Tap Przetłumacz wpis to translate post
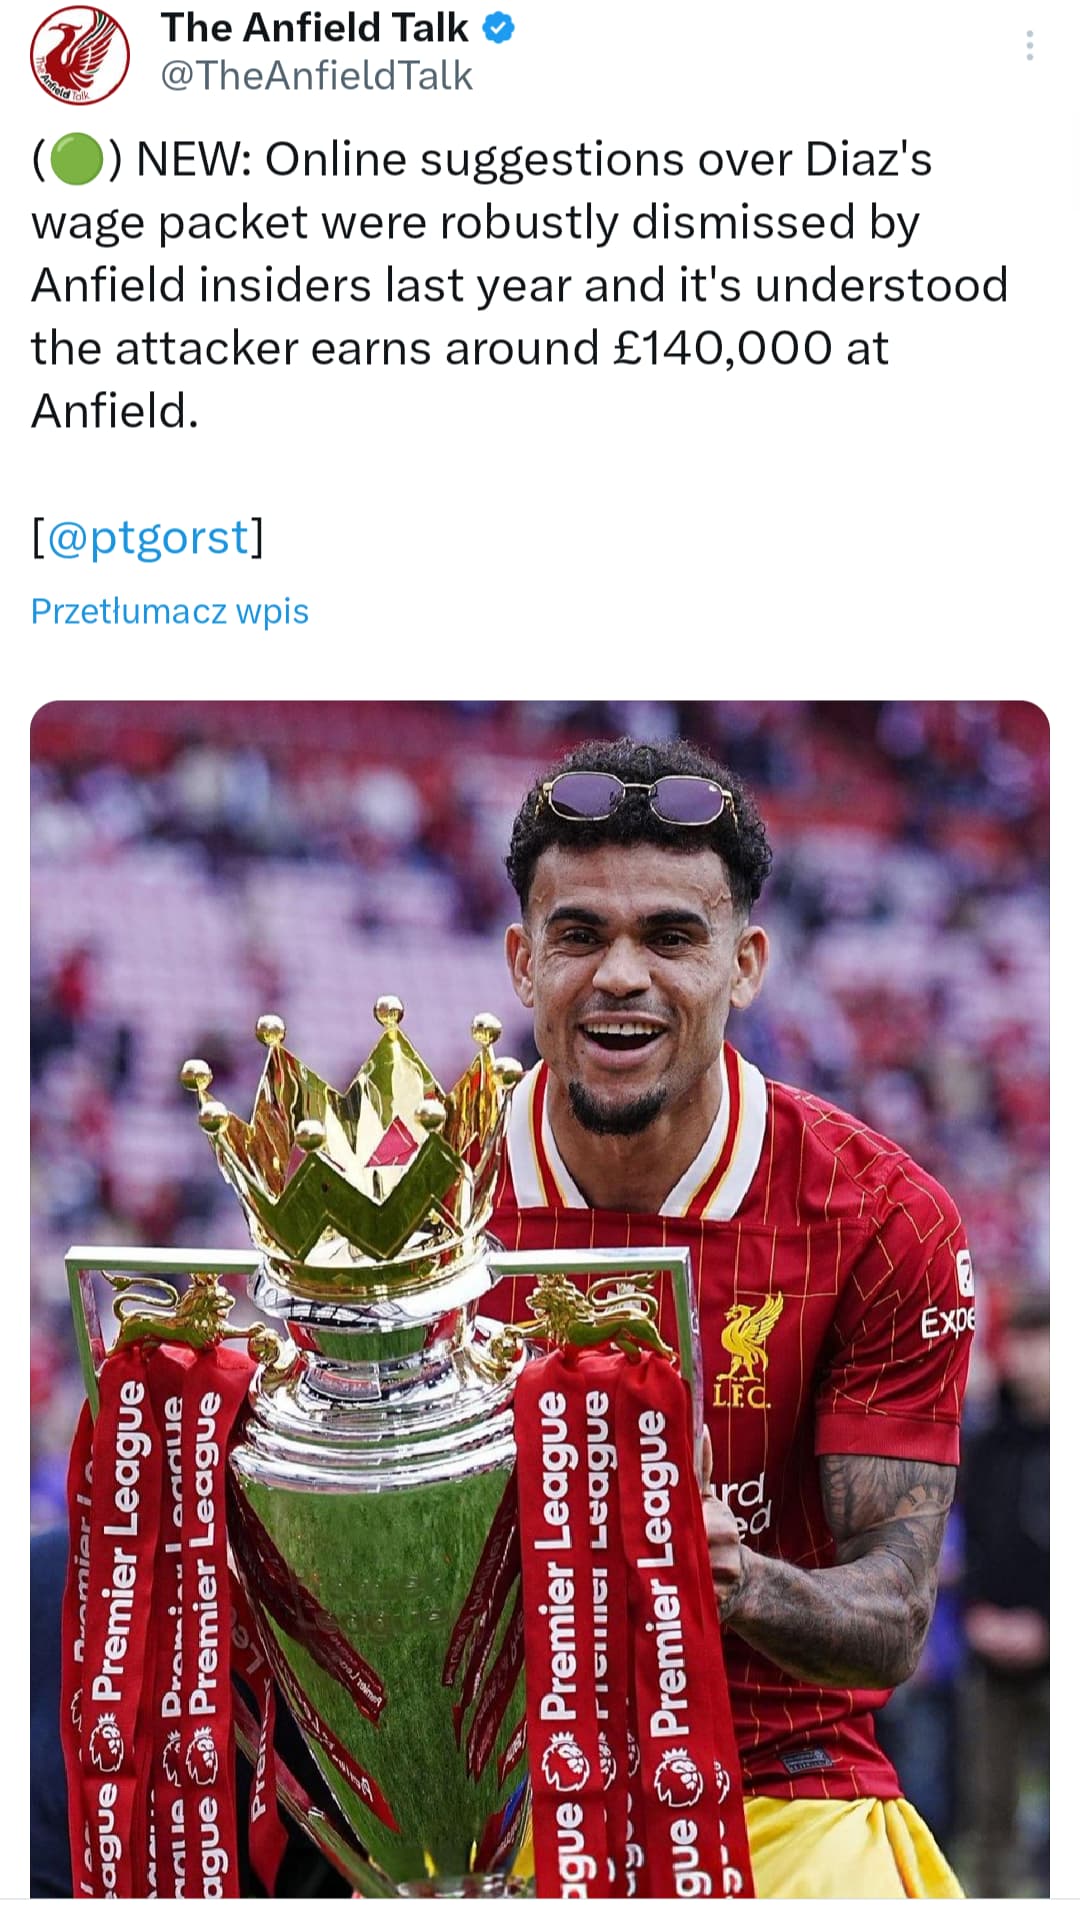Image resolution: width=1080 pixels, height=1923 pixels. [170, 611]
